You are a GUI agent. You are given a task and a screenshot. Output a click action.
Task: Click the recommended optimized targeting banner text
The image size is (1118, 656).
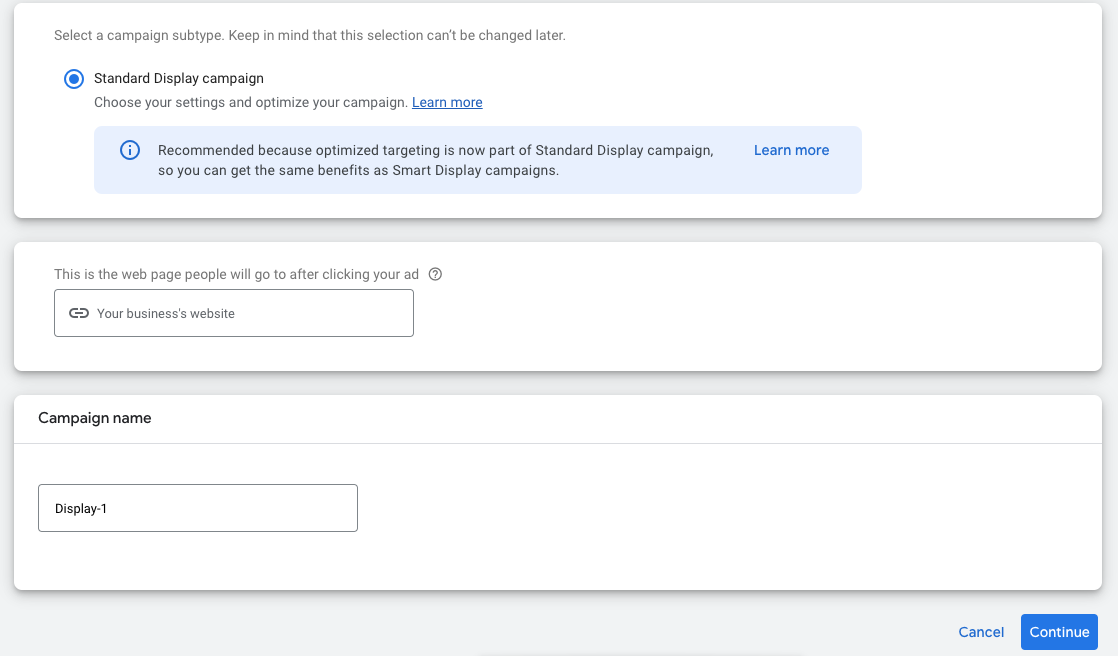[435, 160]
